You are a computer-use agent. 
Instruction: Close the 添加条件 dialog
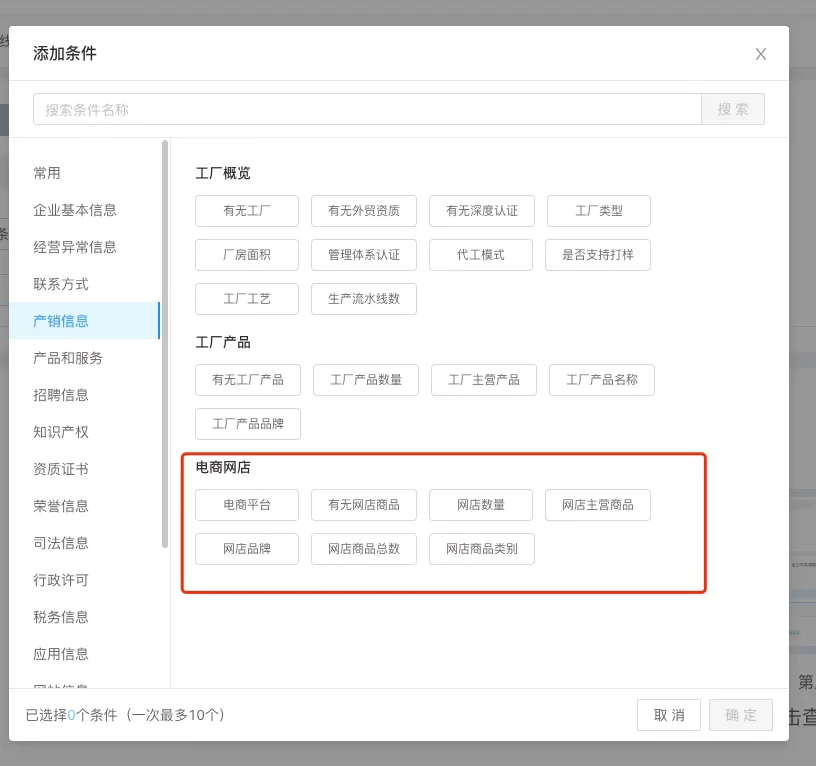(x=761, y=54)
